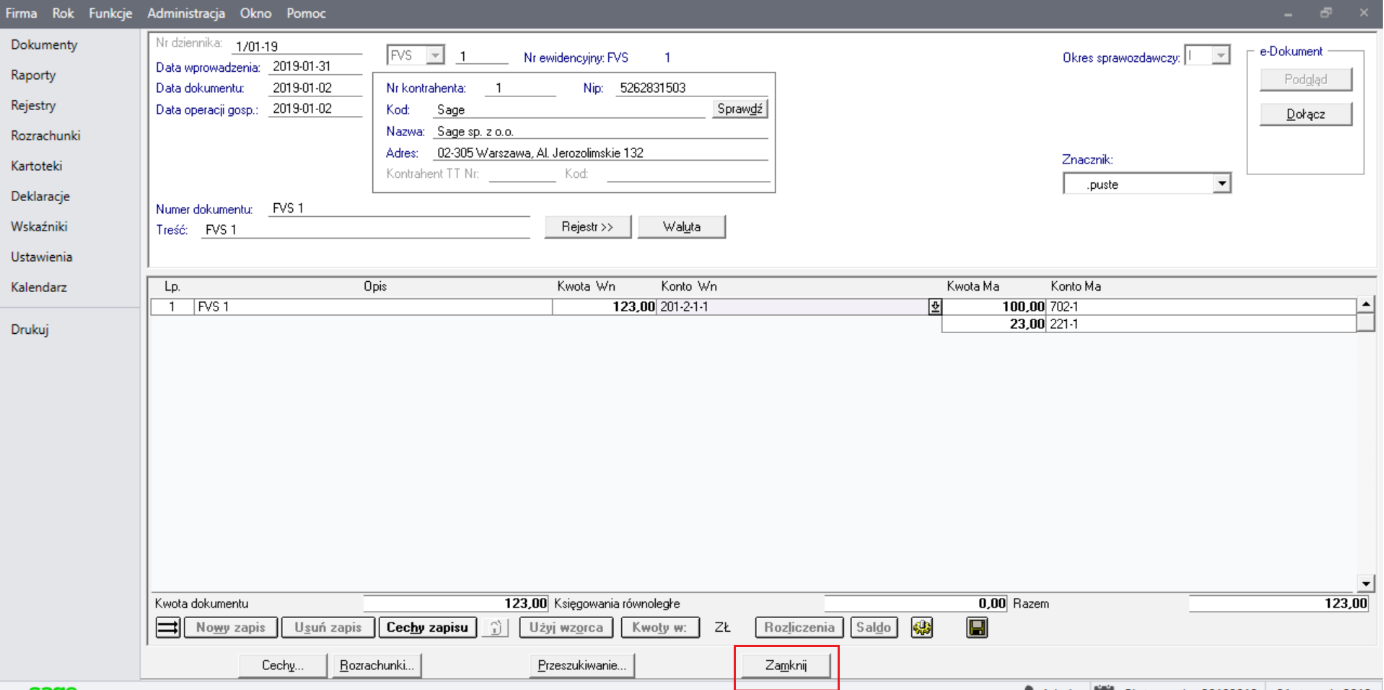Select Deklaracje in the sidebar

point(40,196)
